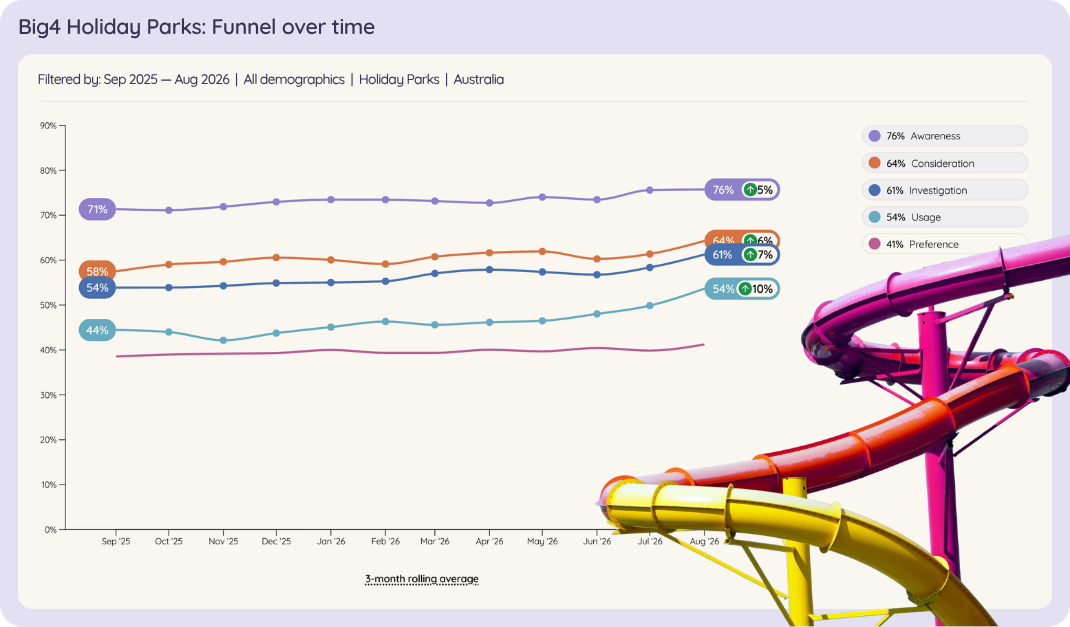The width and height of the screenshot is (1070, 627).
Task: Toggle the Consideration legend item
Action: (x=944, y=163)
